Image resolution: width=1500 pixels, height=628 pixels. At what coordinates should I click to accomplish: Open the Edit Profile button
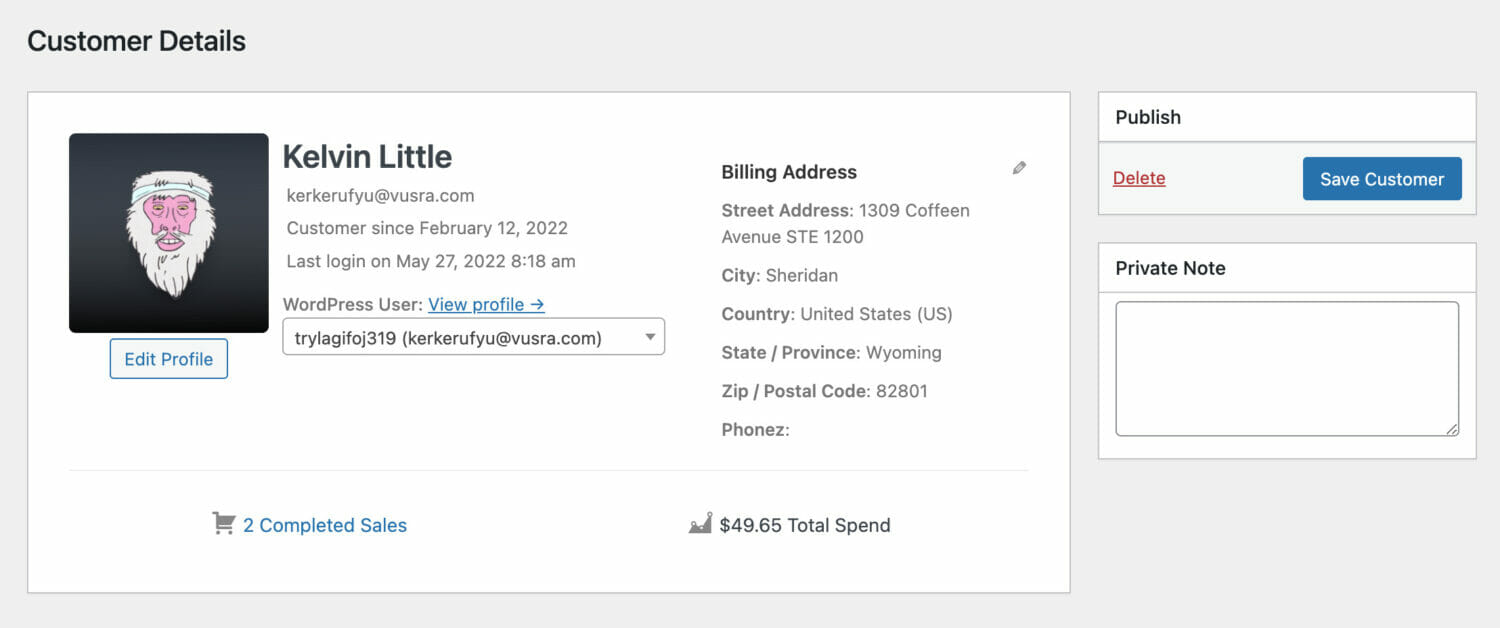coord(169,359)
